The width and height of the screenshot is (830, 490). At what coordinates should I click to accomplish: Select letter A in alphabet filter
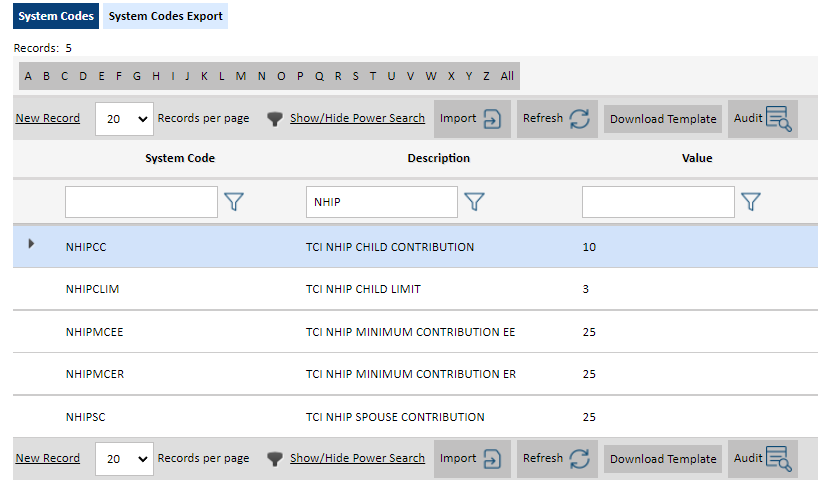point(28,76)
